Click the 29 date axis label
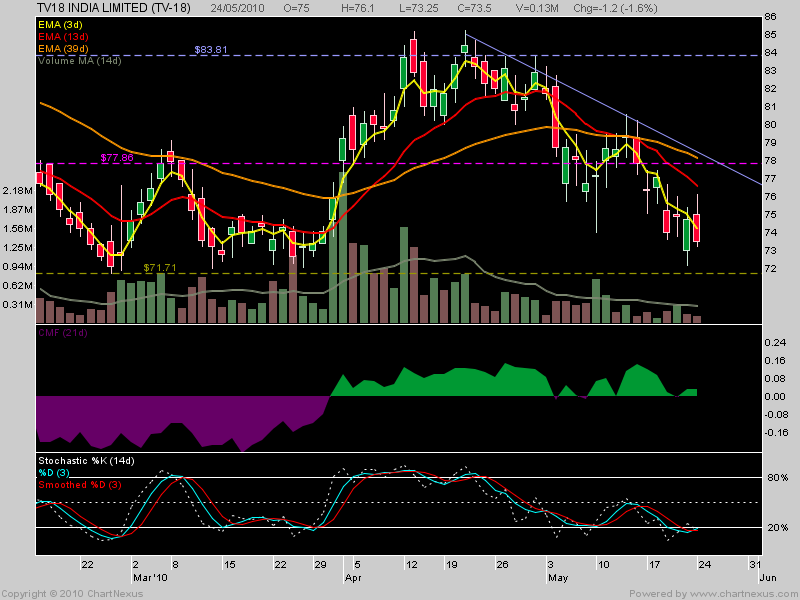Image resolution: width=800 pixels, height=600 pixels. pos(320,564)
